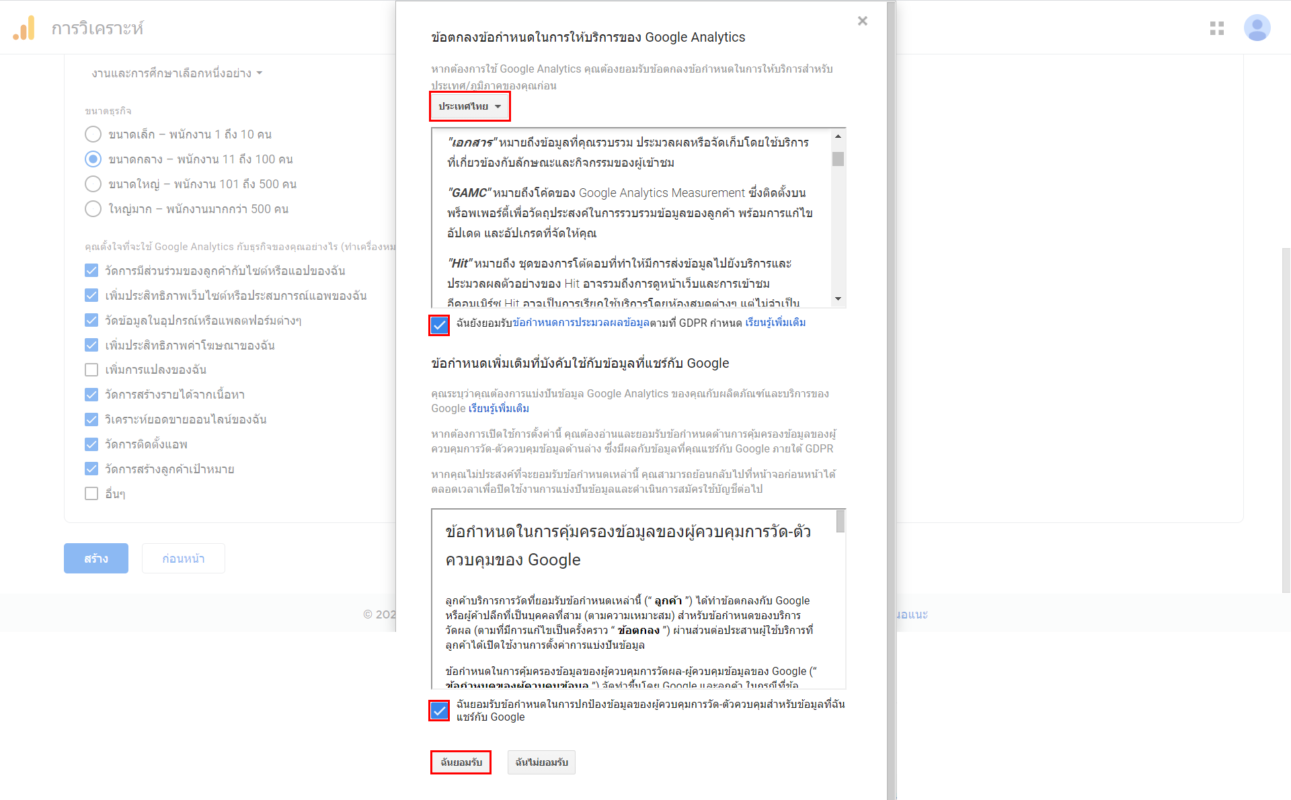
Task: Close the terms of service dialog
Action: [x=862, y=21]
